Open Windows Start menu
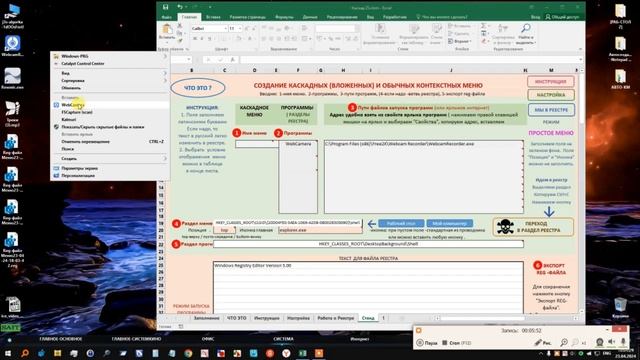Viewport: 640px width, 360px height. coord(8,353)
